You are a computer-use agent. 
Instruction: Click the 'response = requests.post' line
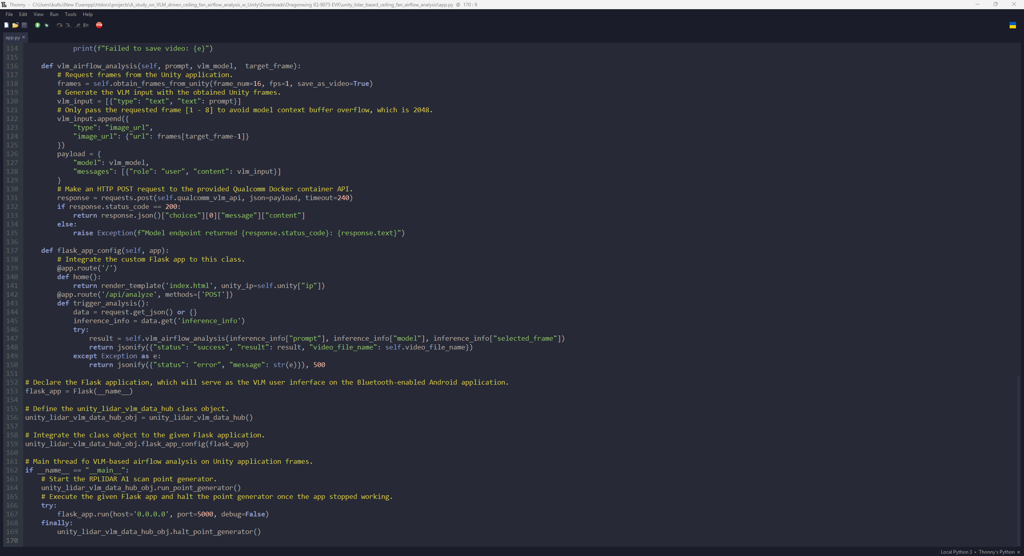pyautogui.click(x=204, y=198)
